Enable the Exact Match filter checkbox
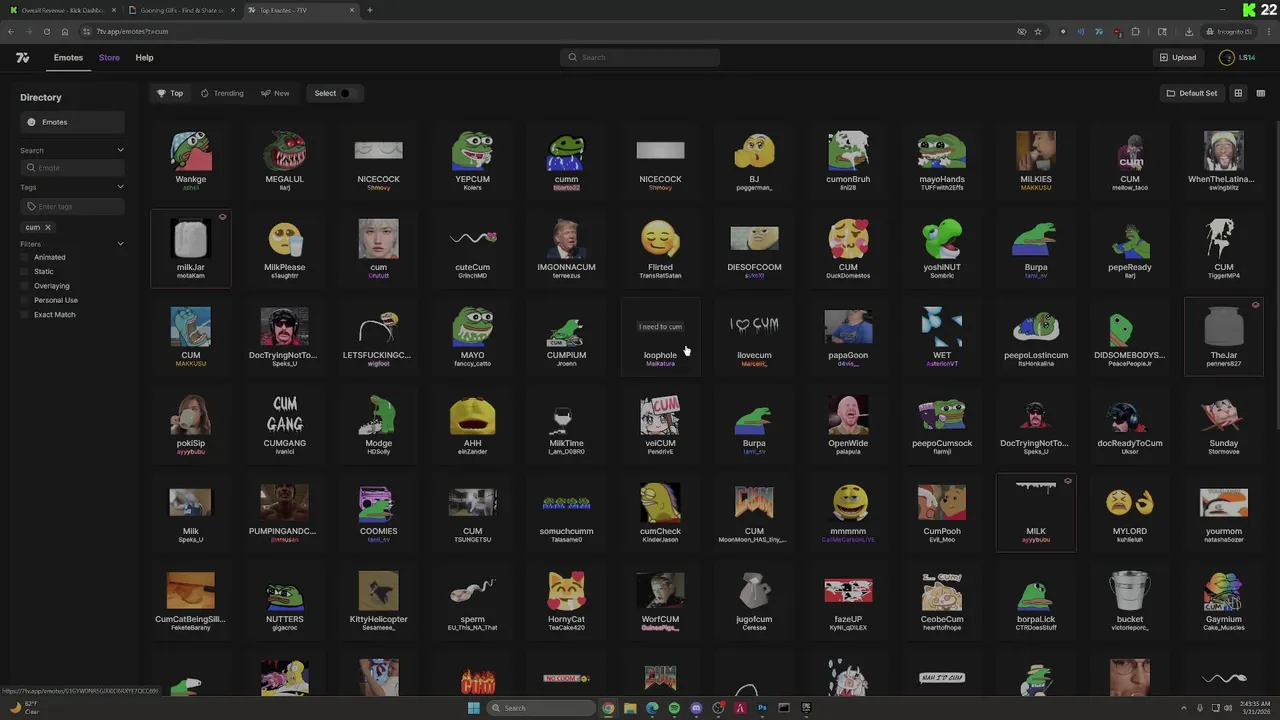This screenshot has width=1280, height=720. tap(26, 314)
